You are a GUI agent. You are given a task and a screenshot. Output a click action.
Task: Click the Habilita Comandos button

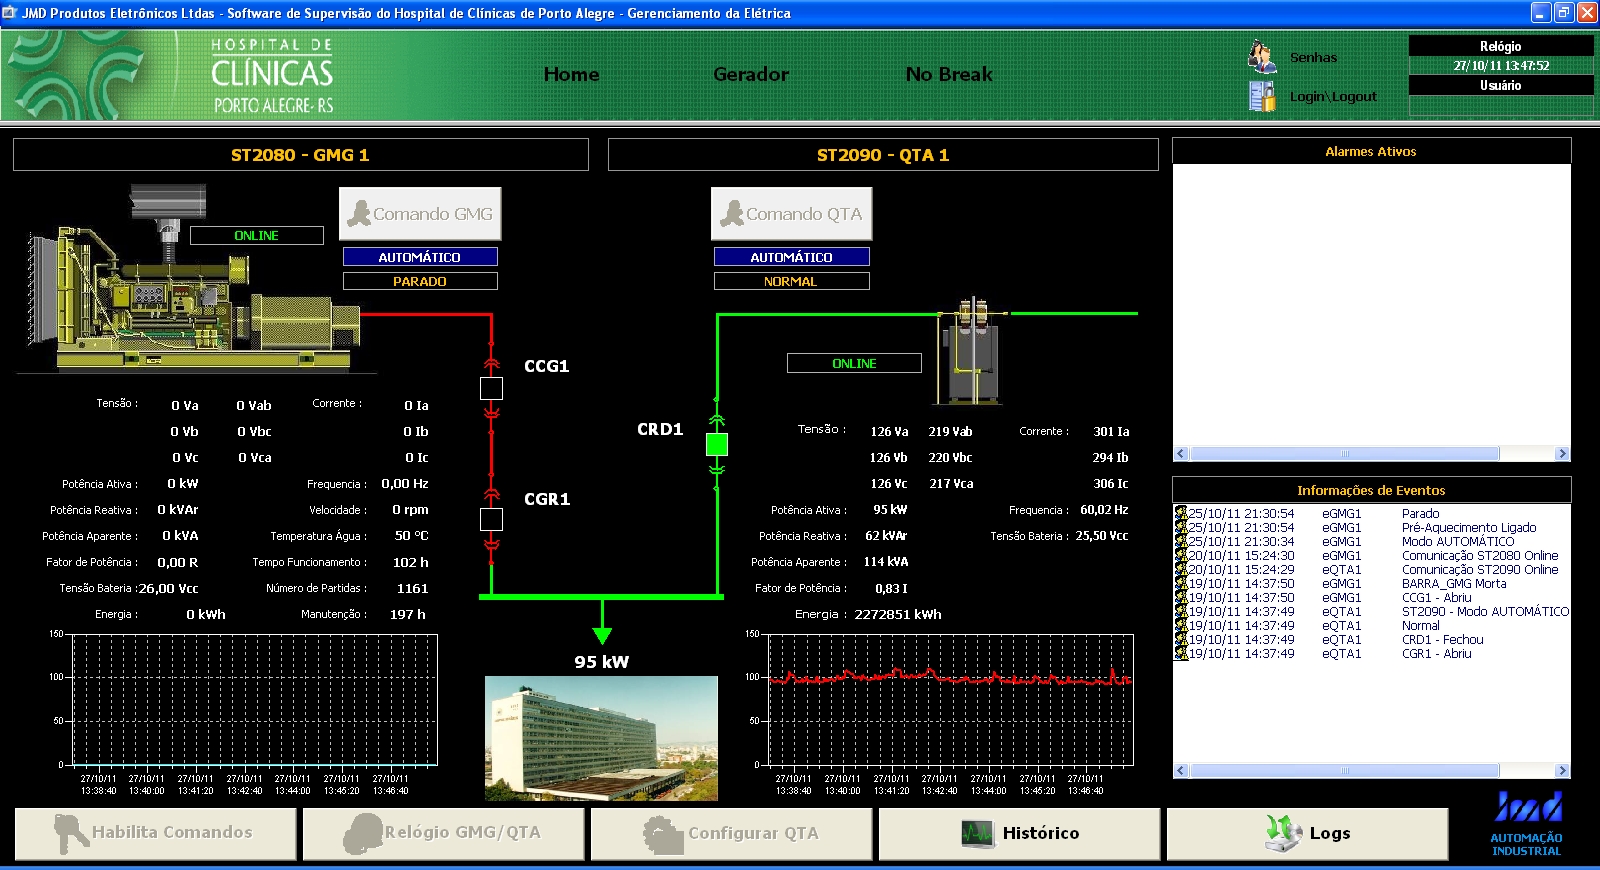[x=155, y=833]
